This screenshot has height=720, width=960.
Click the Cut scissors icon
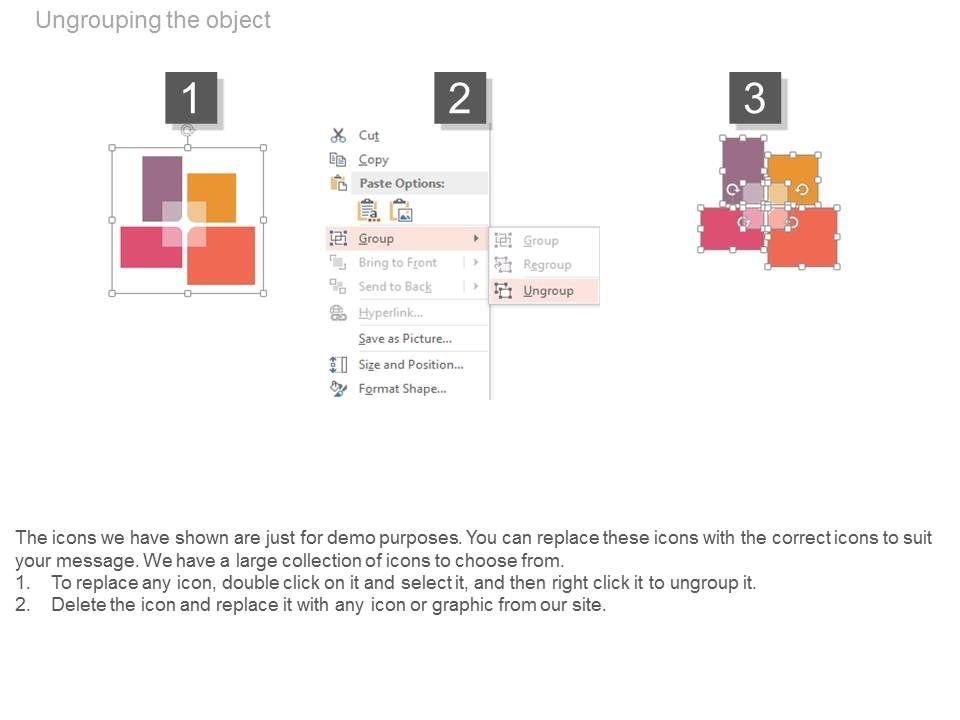[x=338, y=135]
